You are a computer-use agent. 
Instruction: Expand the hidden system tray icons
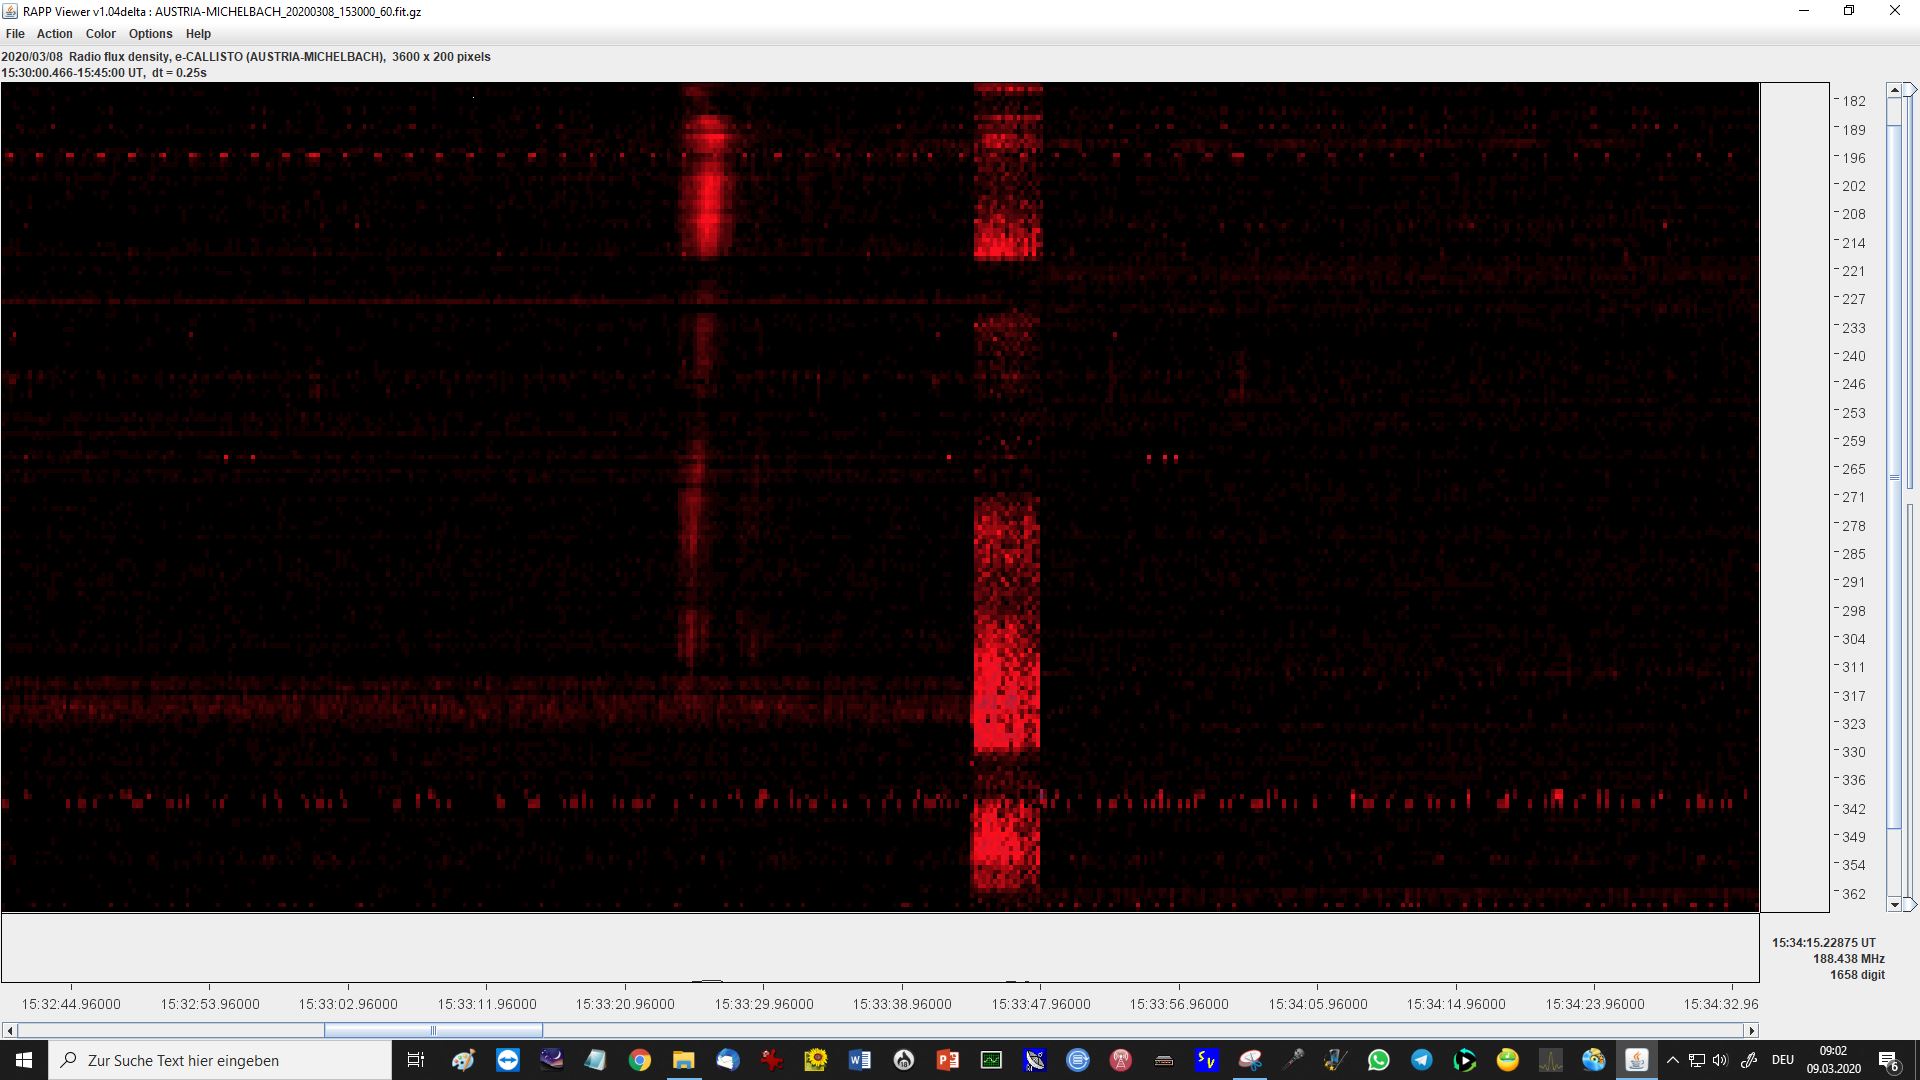tap(1673, 1060)
